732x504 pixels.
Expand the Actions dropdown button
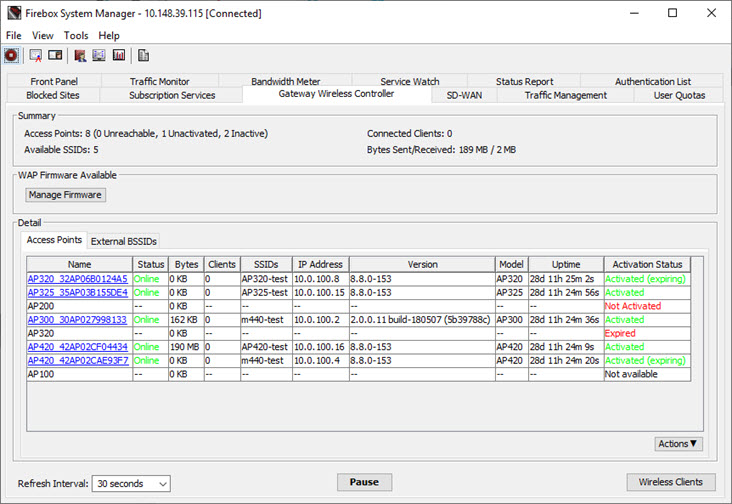[678, 444]
